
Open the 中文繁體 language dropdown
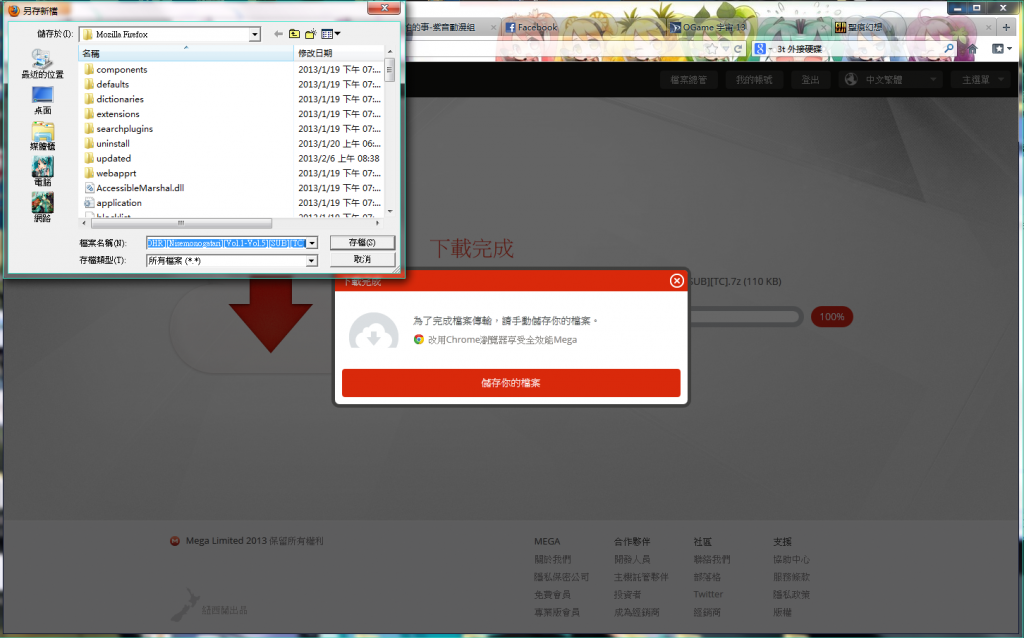click(891, 80)
